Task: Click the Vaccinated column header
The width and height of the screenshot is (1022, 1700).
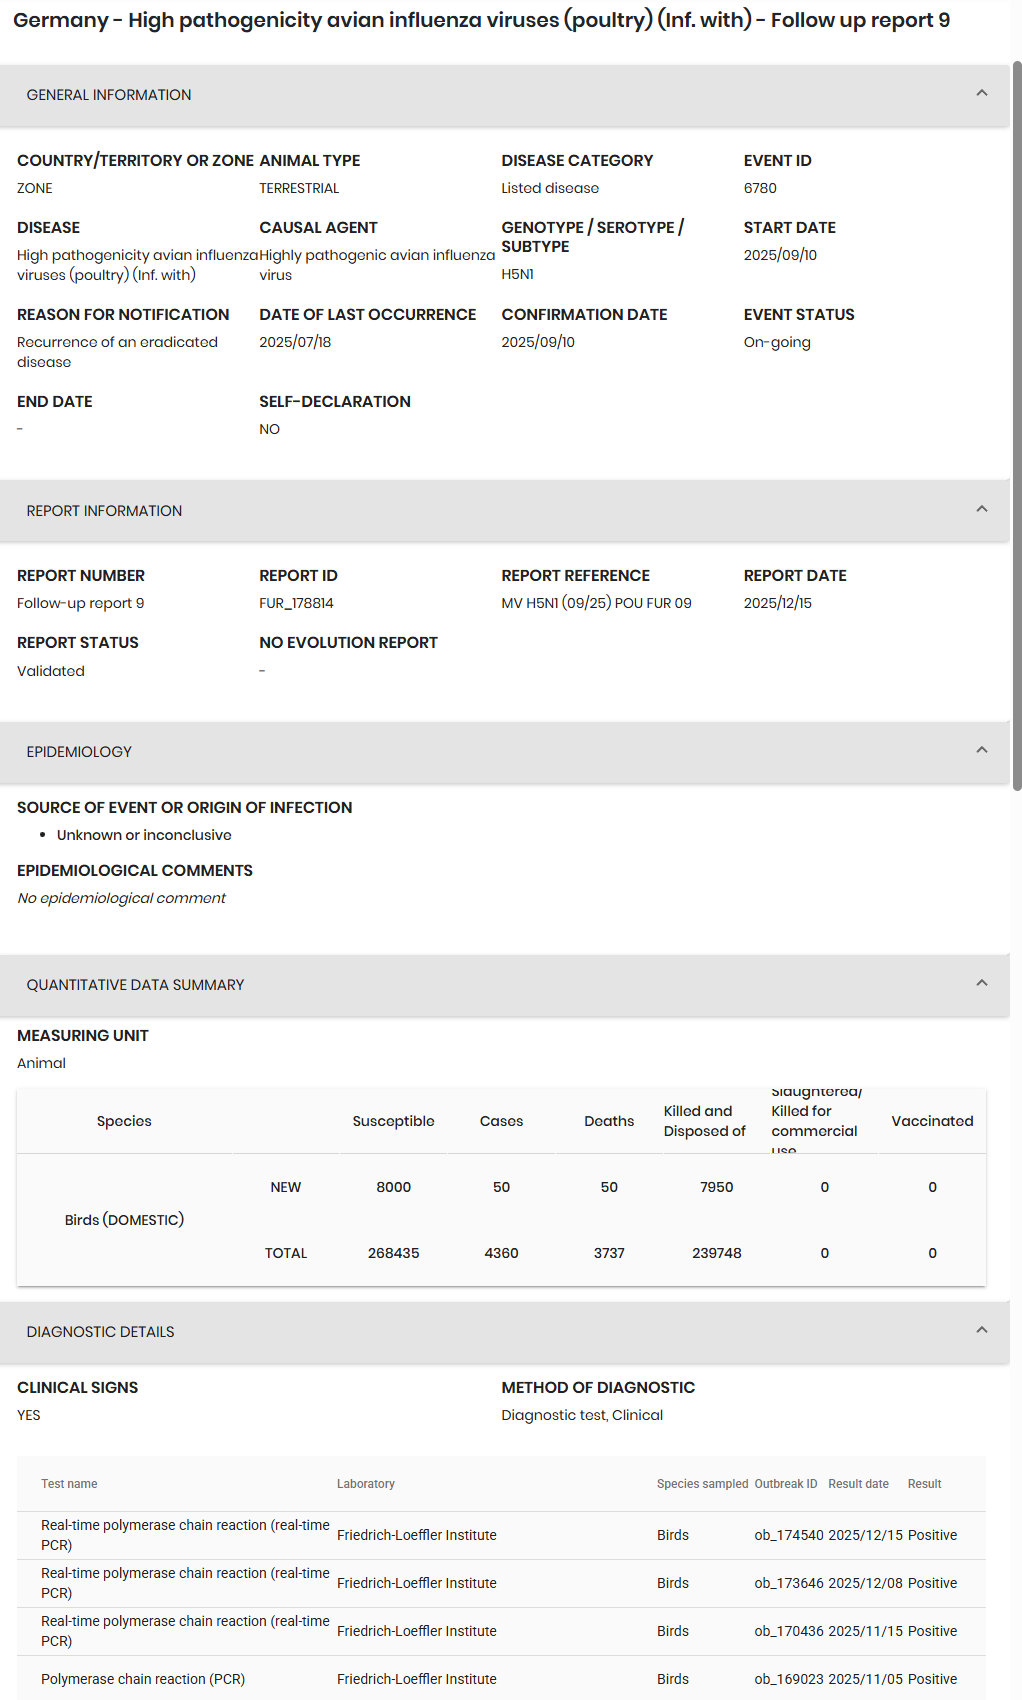Action: click(x=932, y=1121)
